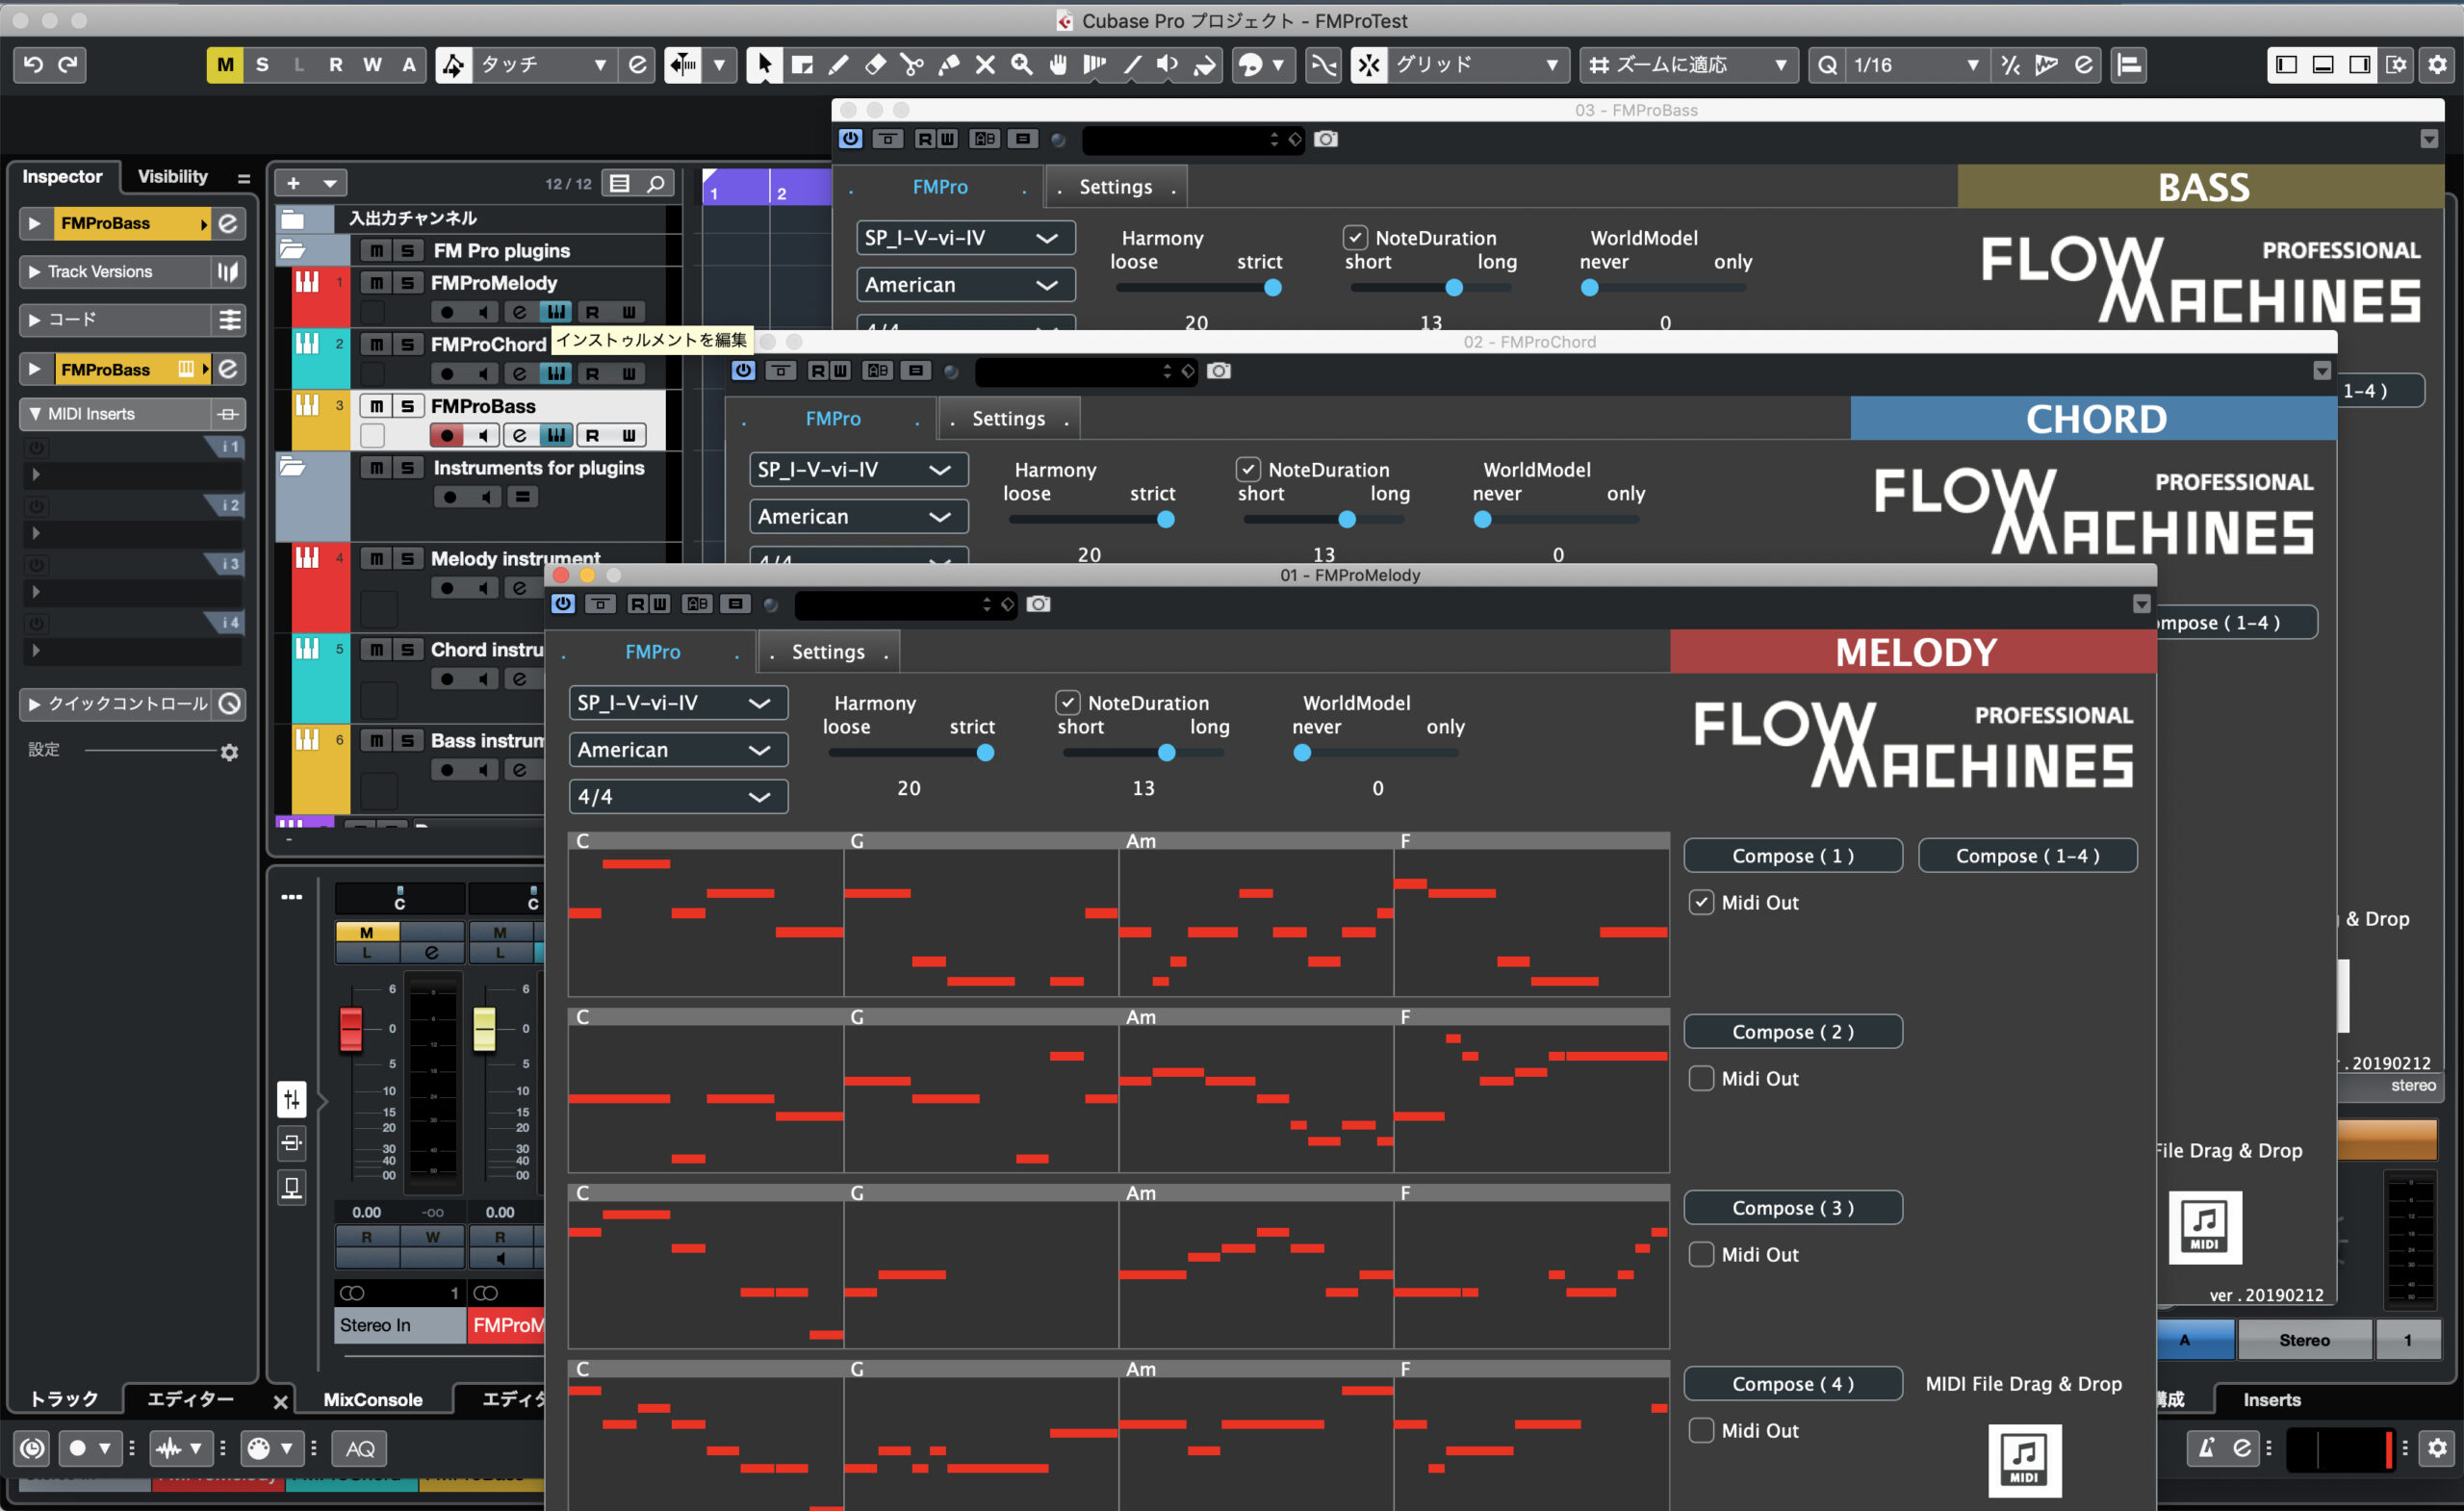Click the Snap to Zero Crossing icon

[1323, 65]
